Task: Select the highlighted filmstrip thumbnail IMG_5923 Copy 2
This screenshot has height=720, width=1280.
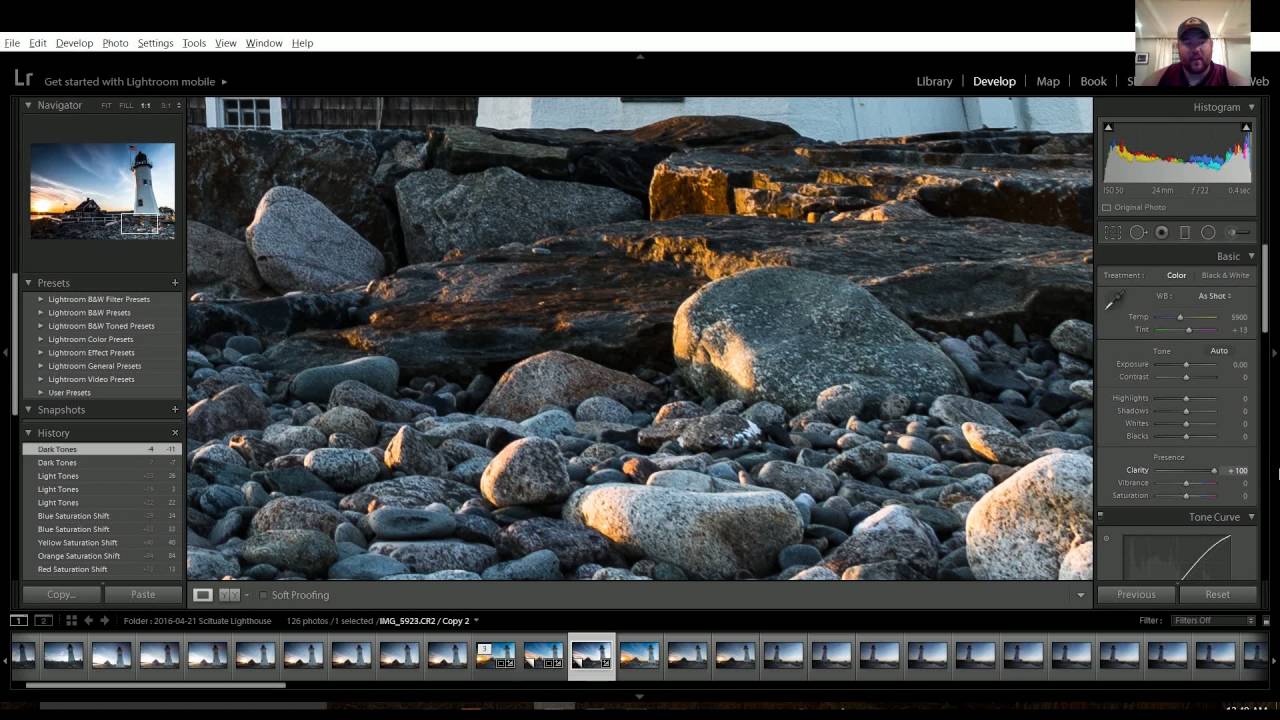Action: pos(592,656)
